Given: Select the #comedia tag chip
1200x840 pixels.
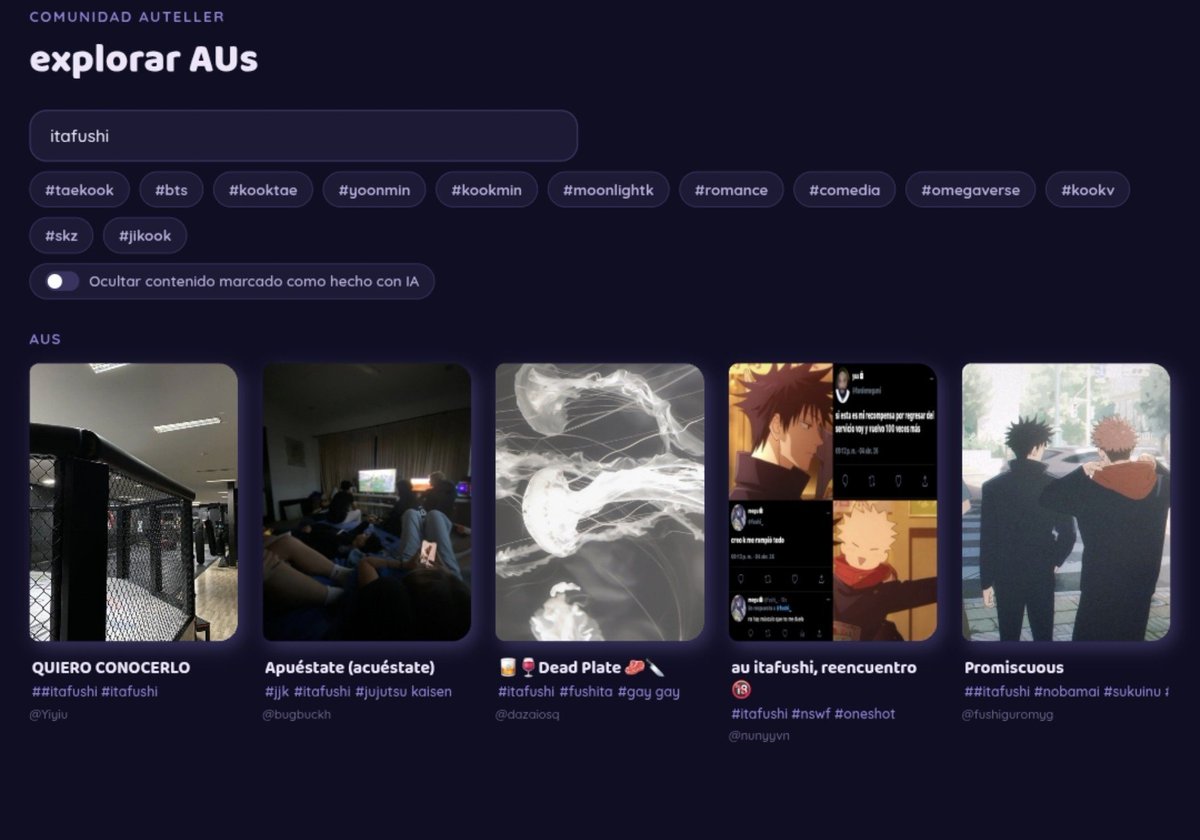Looking at the screenshot, I should point(845,190).
